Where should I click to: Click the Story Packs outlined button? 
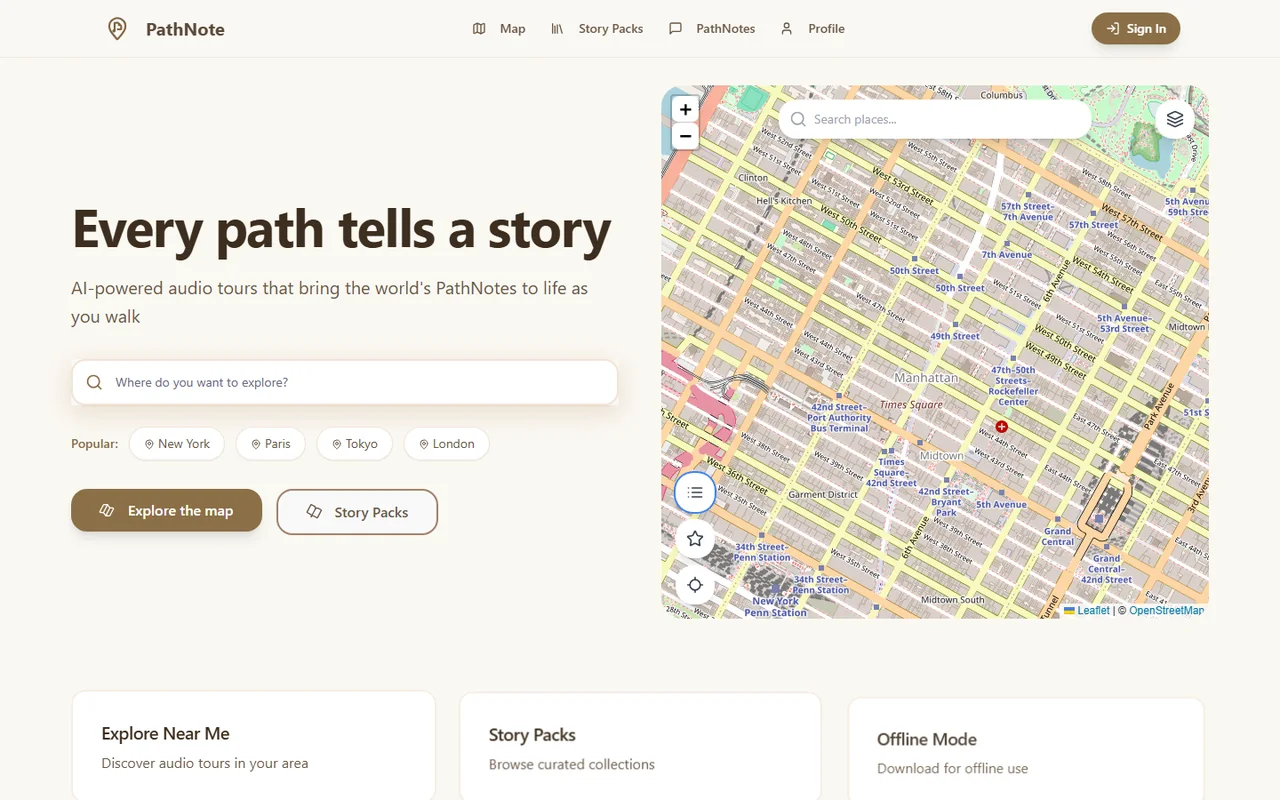[357, 512]
